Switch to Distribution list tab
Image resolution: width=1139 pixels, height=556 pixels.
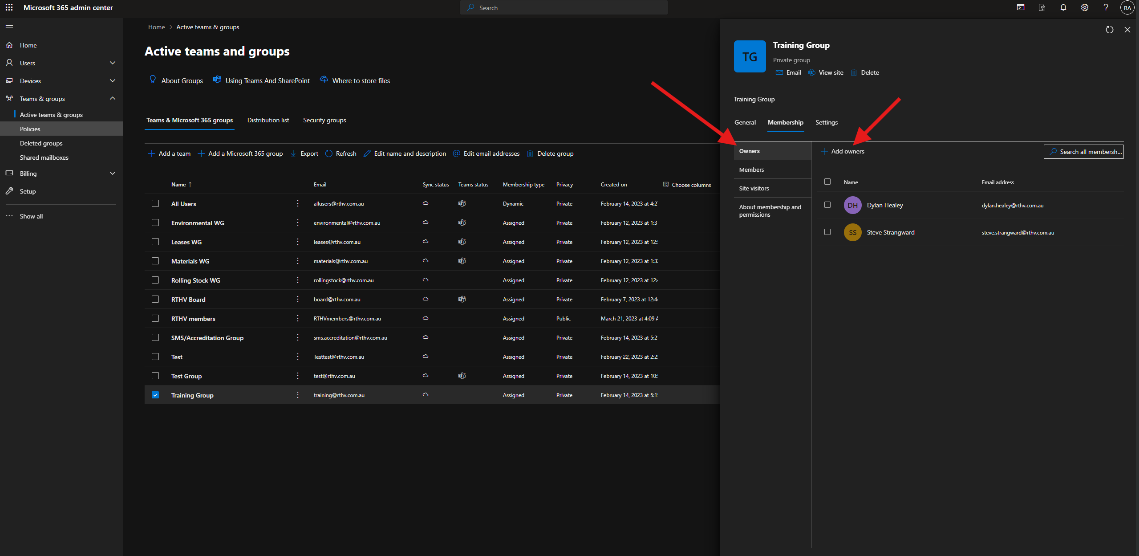(x=268, y=120)
